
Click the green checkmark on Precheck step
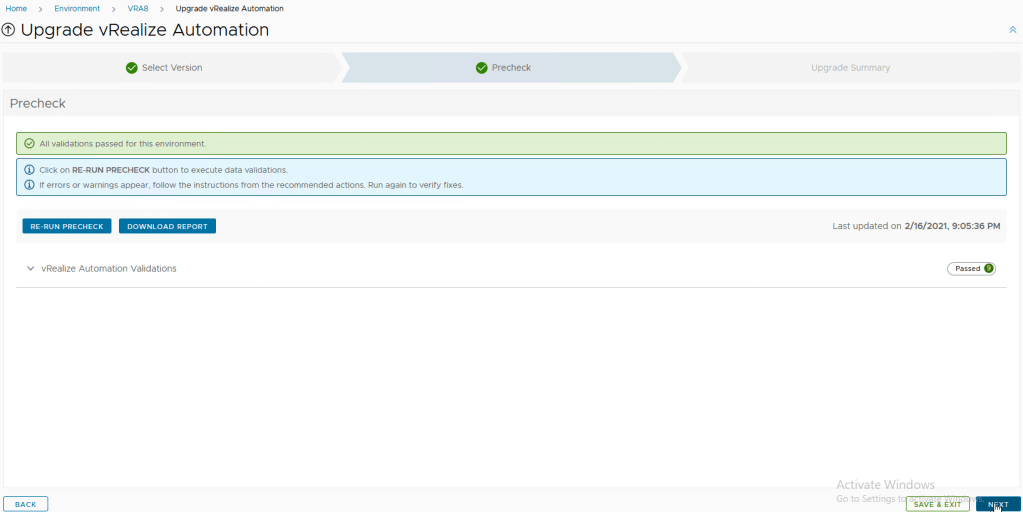tap(482, 68)
